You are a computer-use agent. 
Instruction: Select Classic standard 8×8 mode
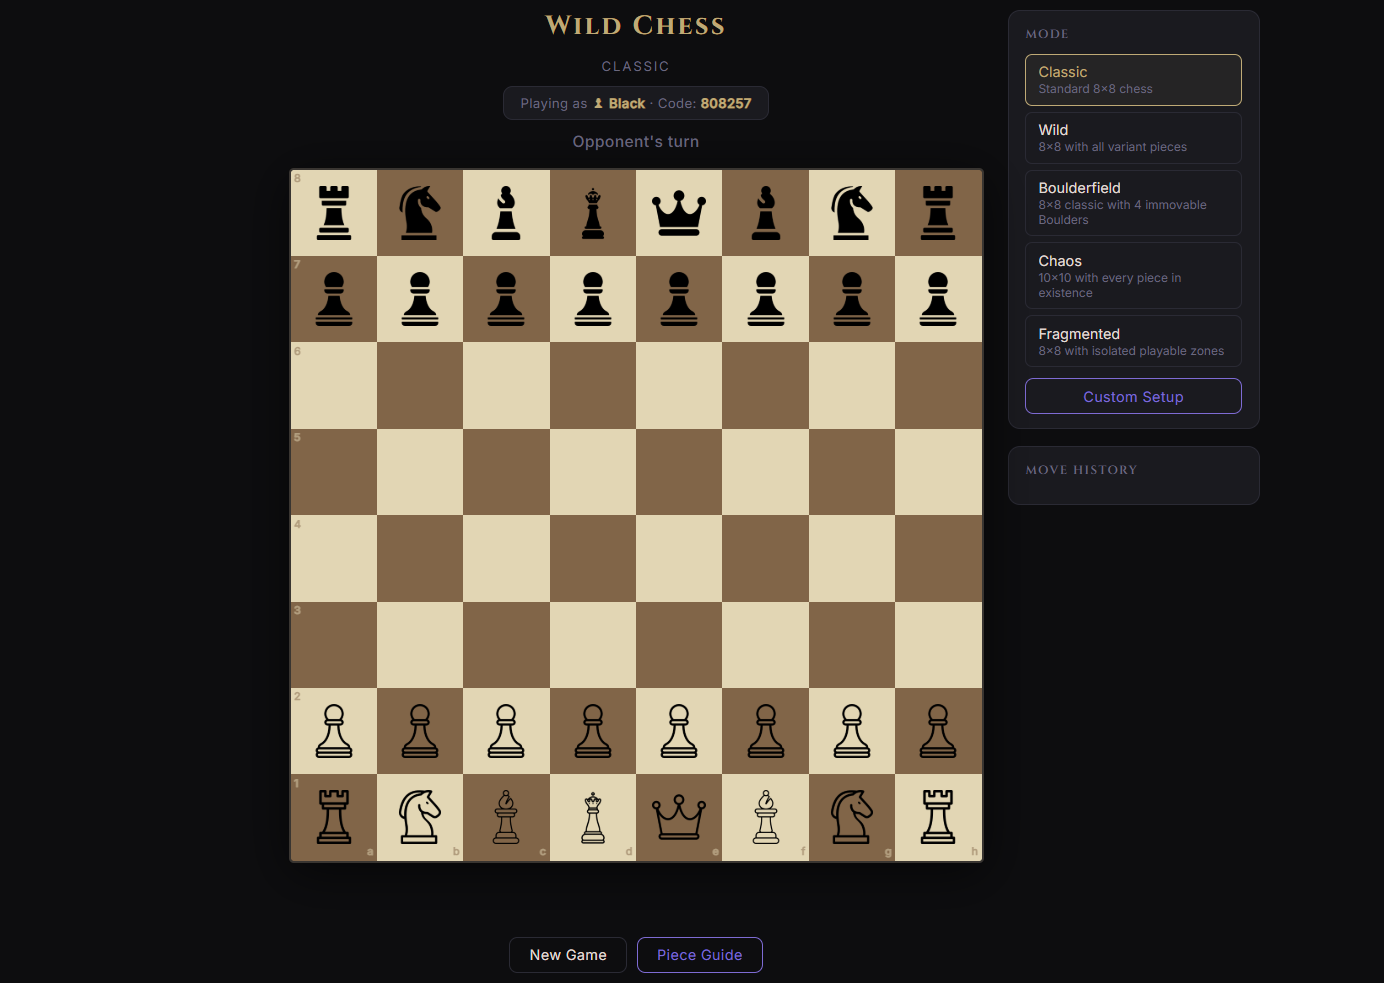(1133, 80)
